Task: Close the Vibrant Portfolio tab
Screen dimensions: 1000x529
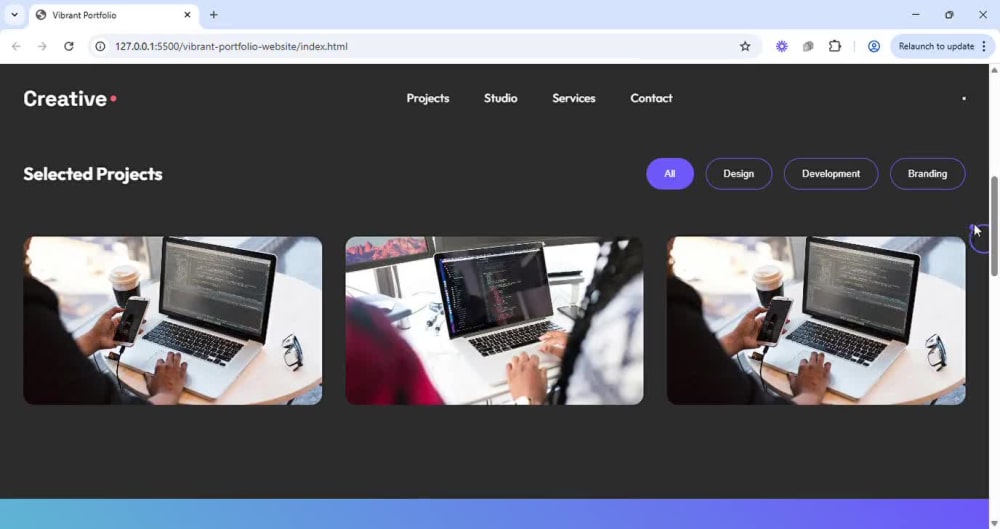Action: 187,15
